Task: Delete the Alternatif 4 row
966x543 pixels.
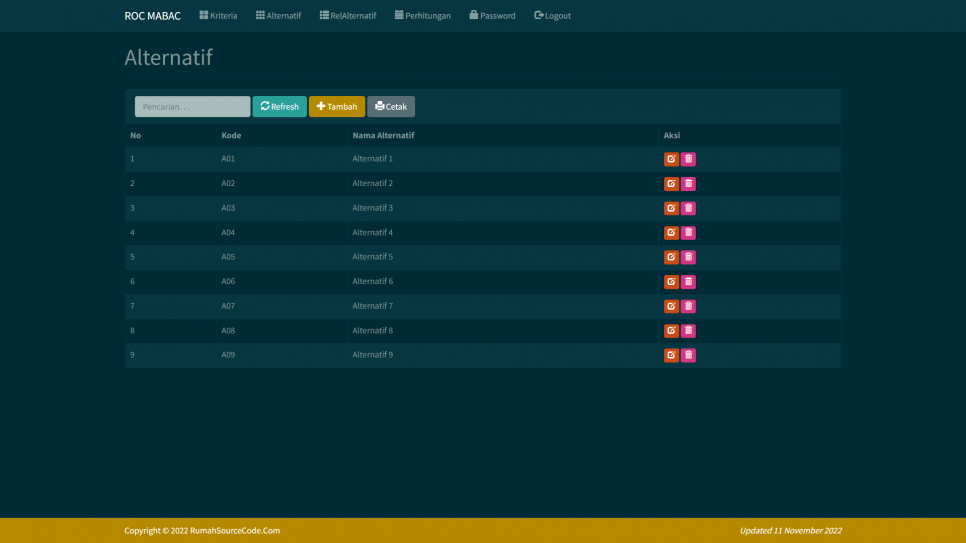Action: 688,232
